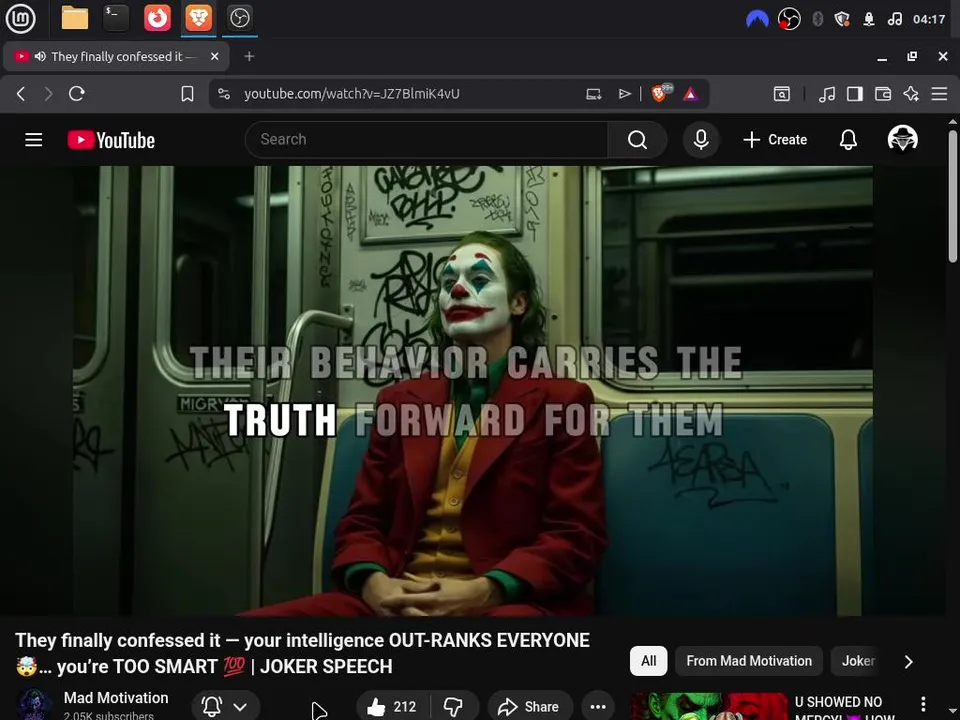Launch the file manager from the panel
The image size is (960, 720).
coord(75,18)
